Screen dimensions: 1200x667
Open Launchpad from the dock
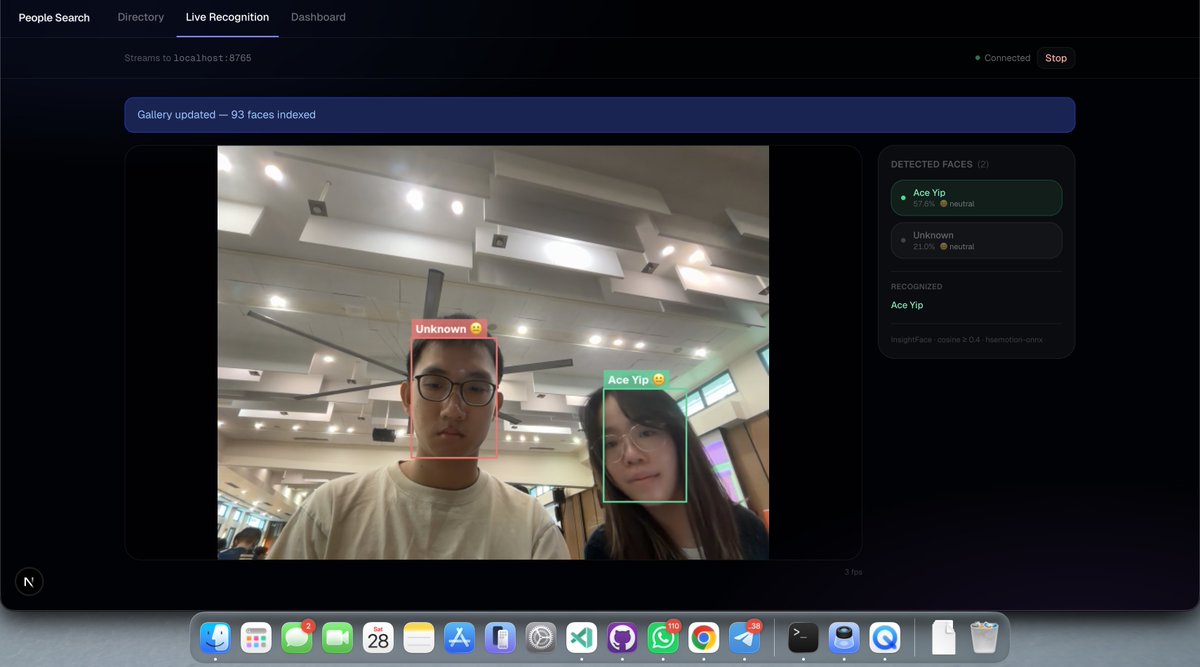[x=256, y=637]
